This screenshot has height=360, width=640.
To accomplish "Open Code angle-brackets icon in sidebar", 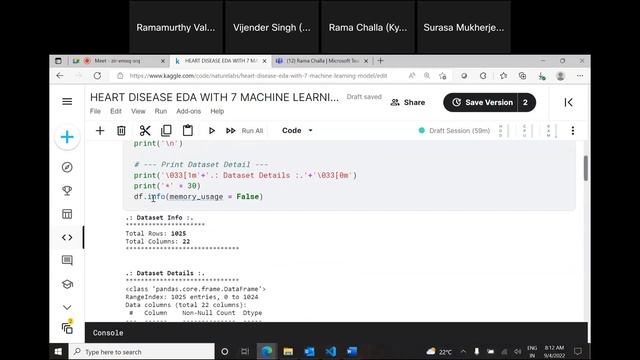I will [x=67, y=238].
